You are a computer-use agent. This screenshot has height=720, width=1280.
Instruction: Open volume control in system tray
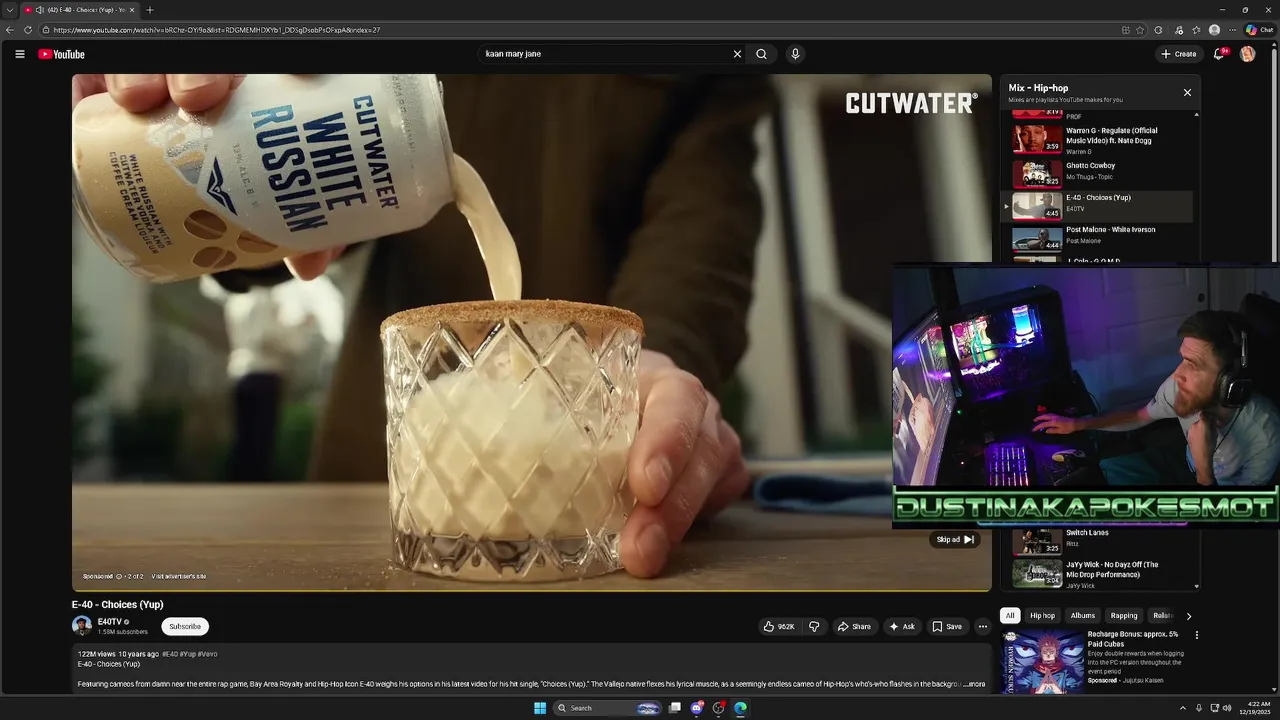point(1227,708)
